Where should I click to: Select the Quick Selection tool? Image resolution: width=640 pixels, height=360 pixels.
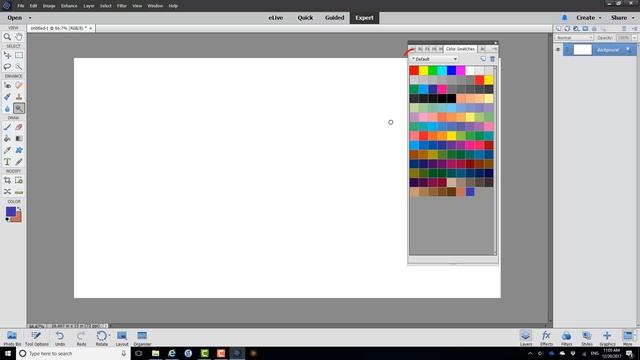click(x=19, y=67)
